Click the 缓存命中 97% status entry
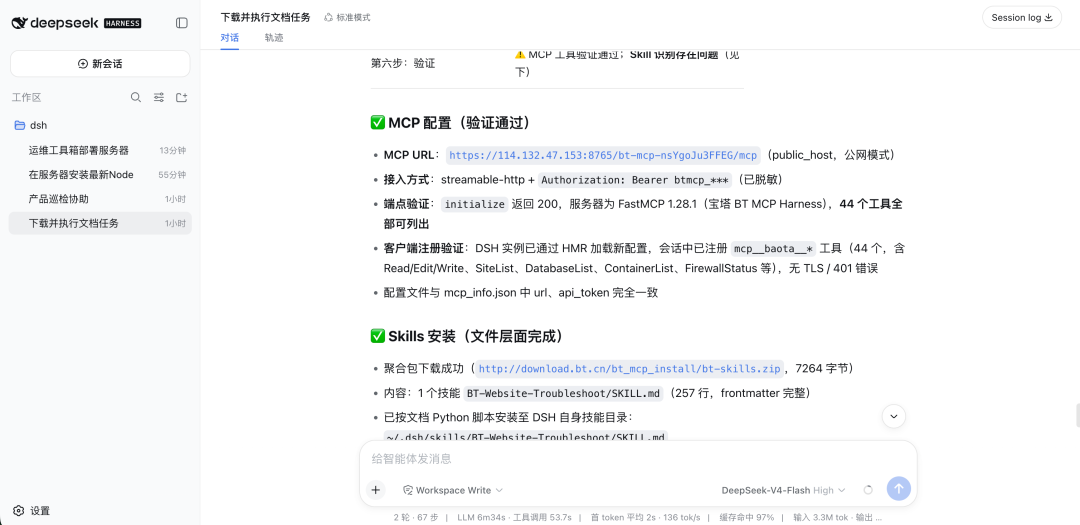Image resolution: width=1080 pixels, height=525 pixels. [747, 517]
